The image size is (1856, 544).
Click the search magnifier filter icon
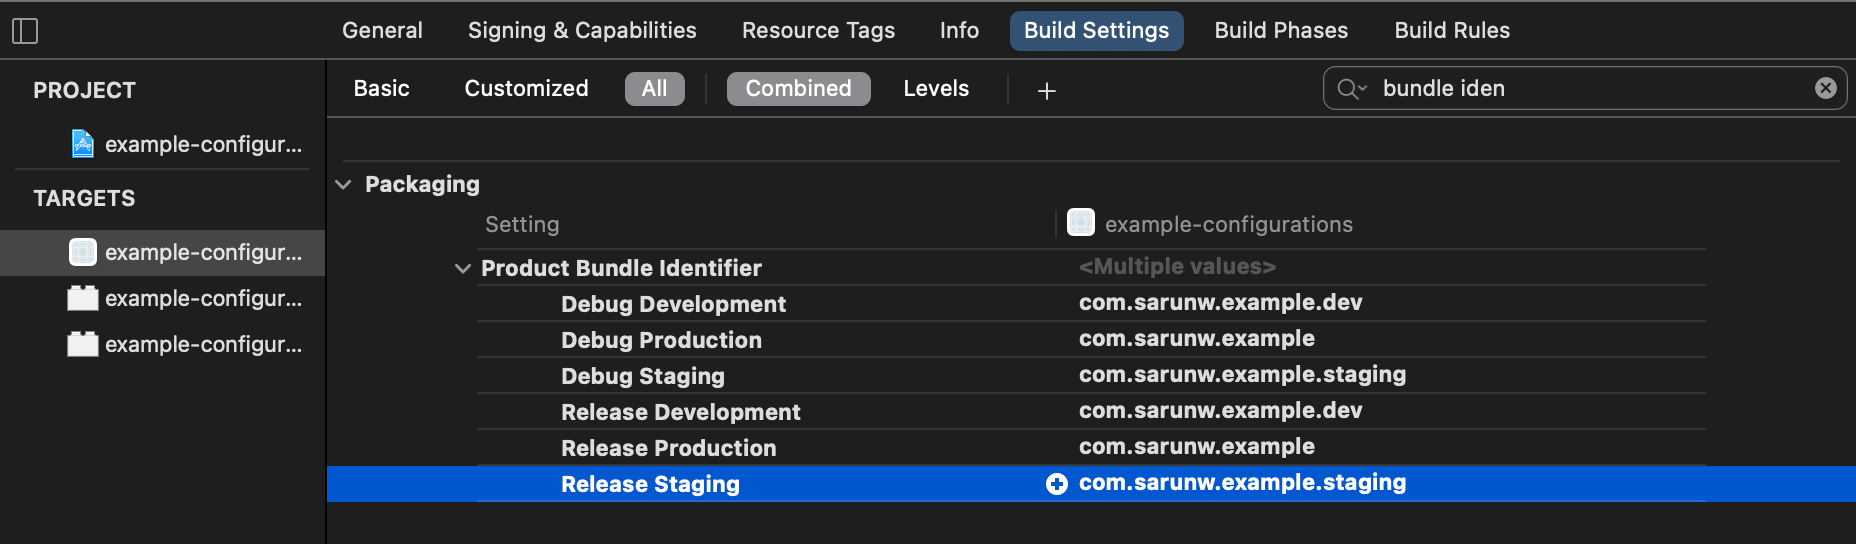[1351, 89]
